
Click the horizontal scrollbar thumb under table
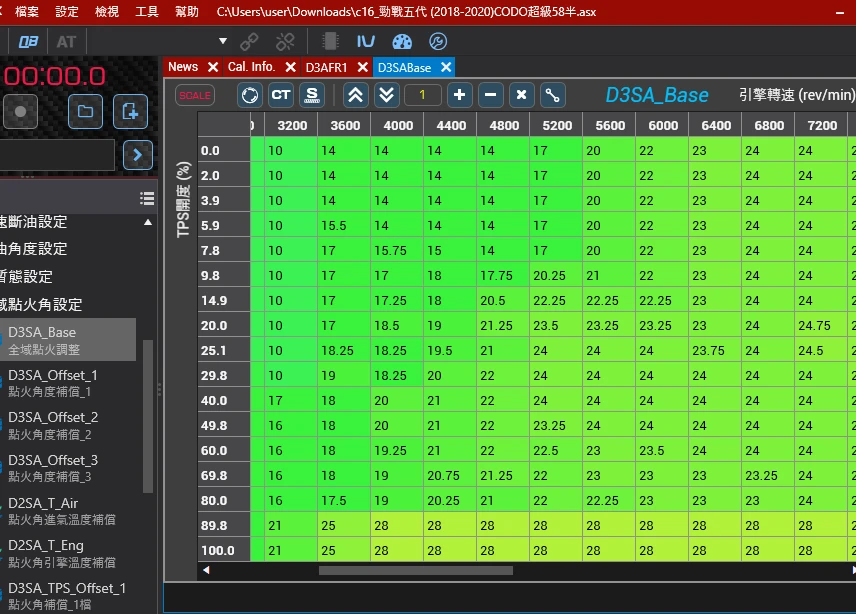(x=416, y=570)
